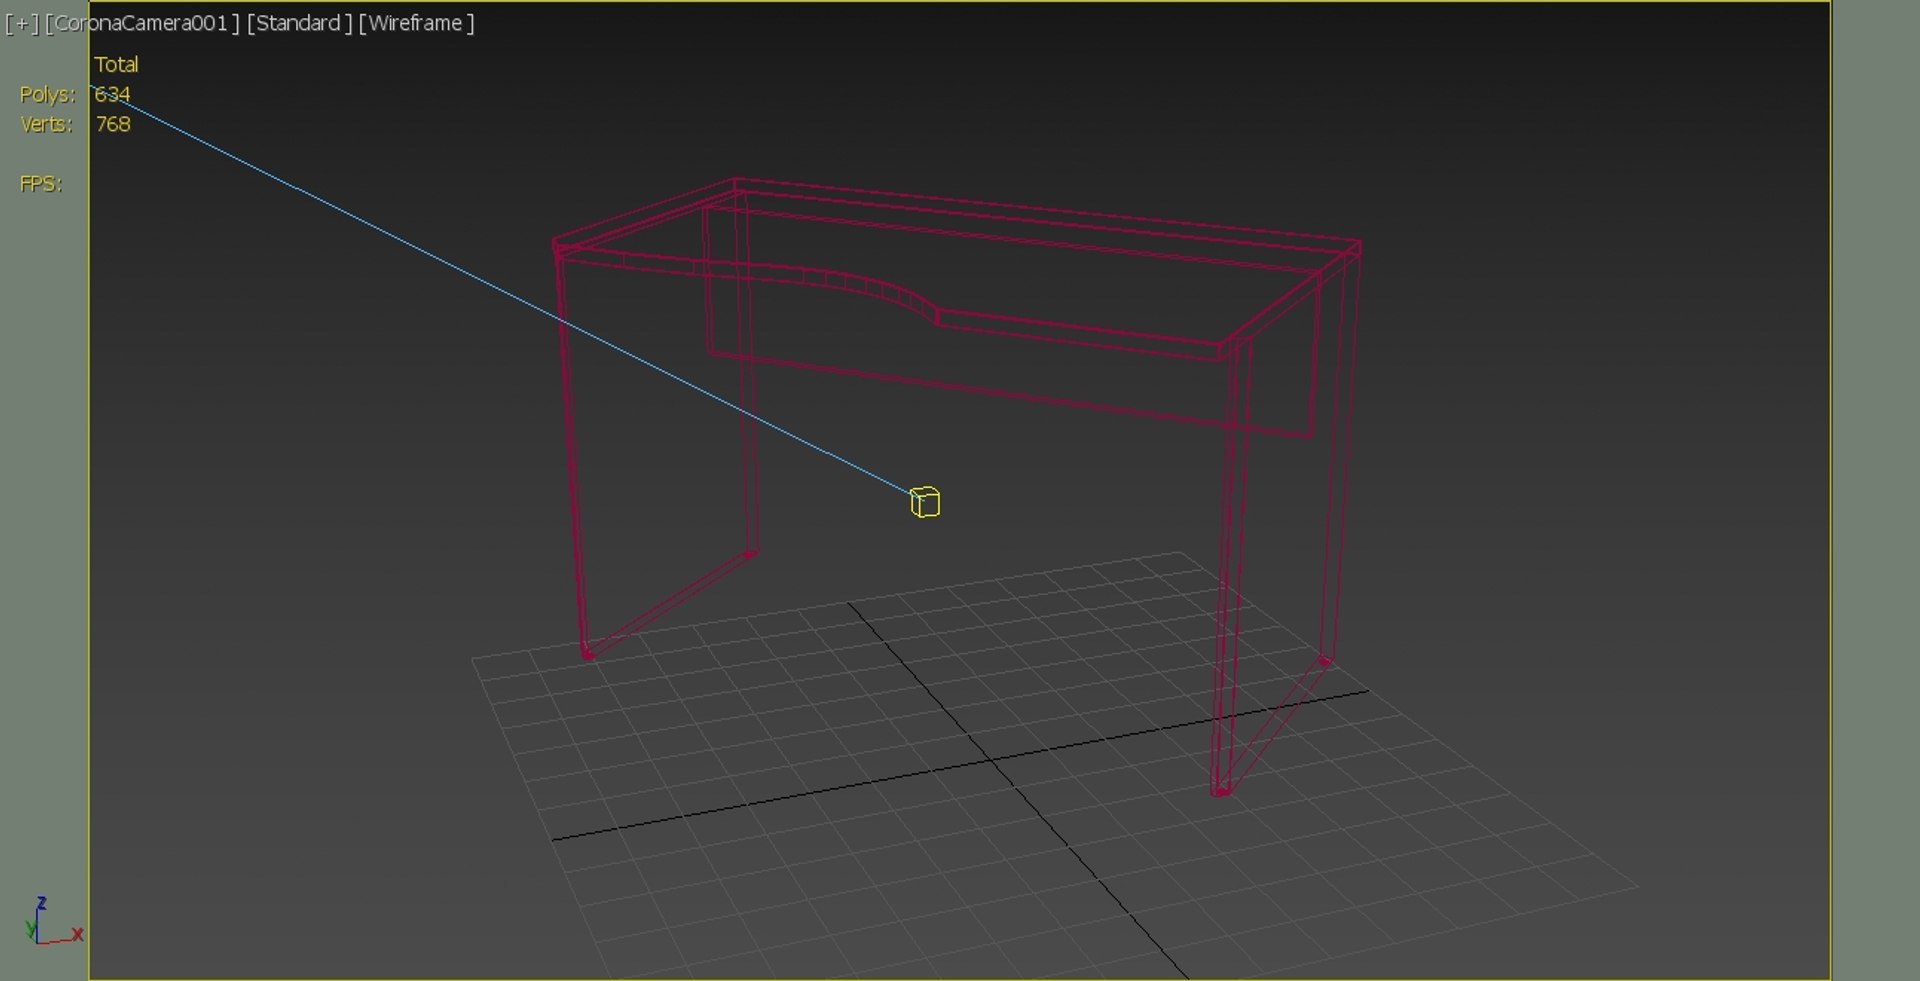The height and width of the screenshot is (981, 1920).
Task: Click the FPS statistics label
Action: (41, 183)
